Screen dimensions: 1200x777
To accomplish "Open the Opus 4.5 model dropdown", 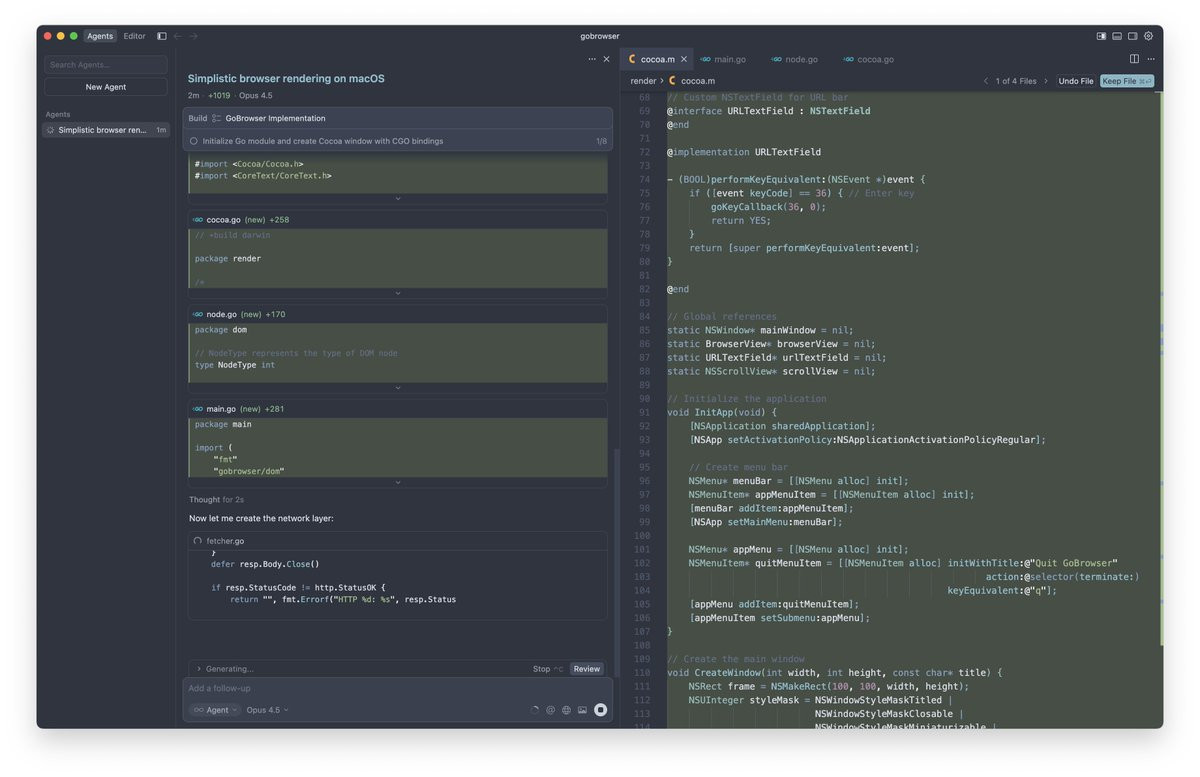I will [267, 710].
